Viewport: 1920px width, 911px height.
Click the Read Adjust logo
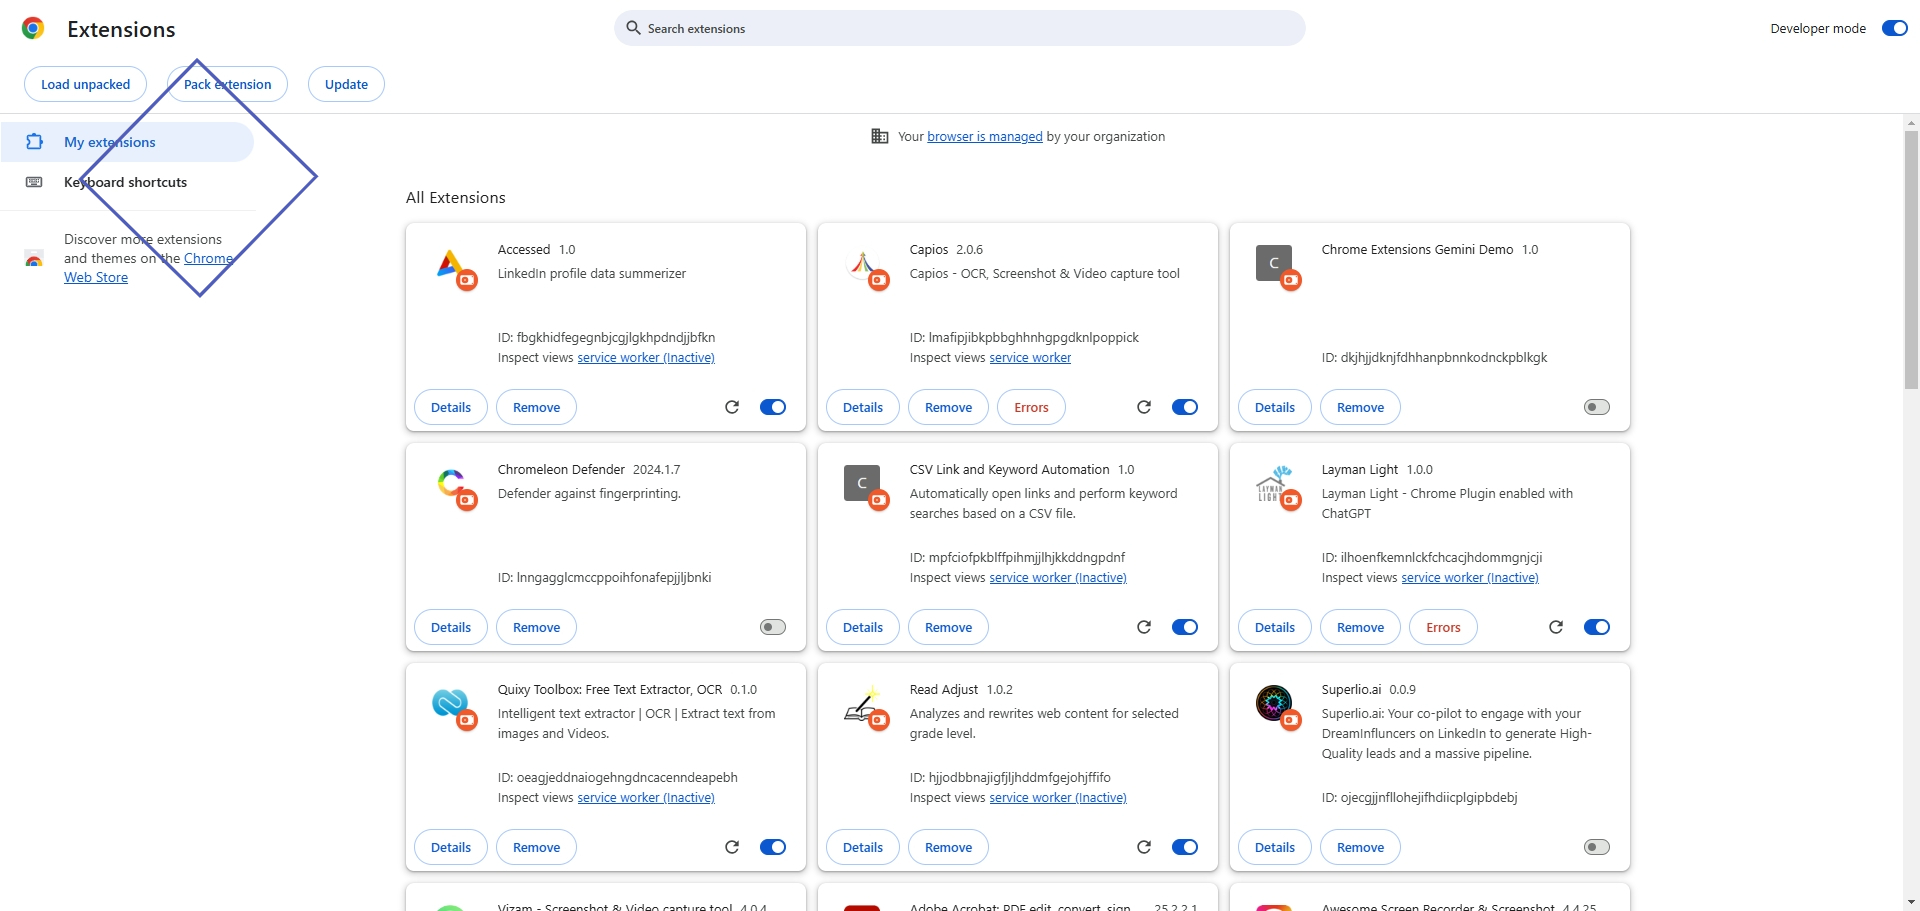[866, 708]
